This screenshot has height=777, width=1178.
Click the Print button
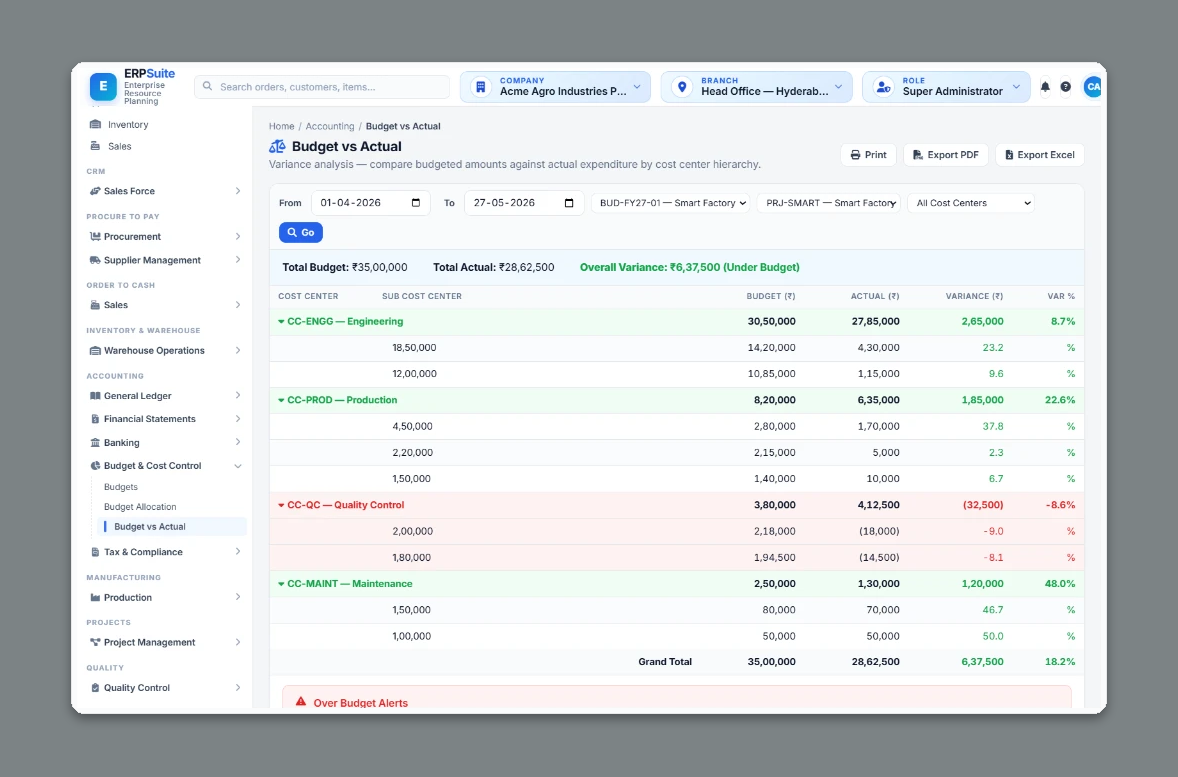(868, 155)
